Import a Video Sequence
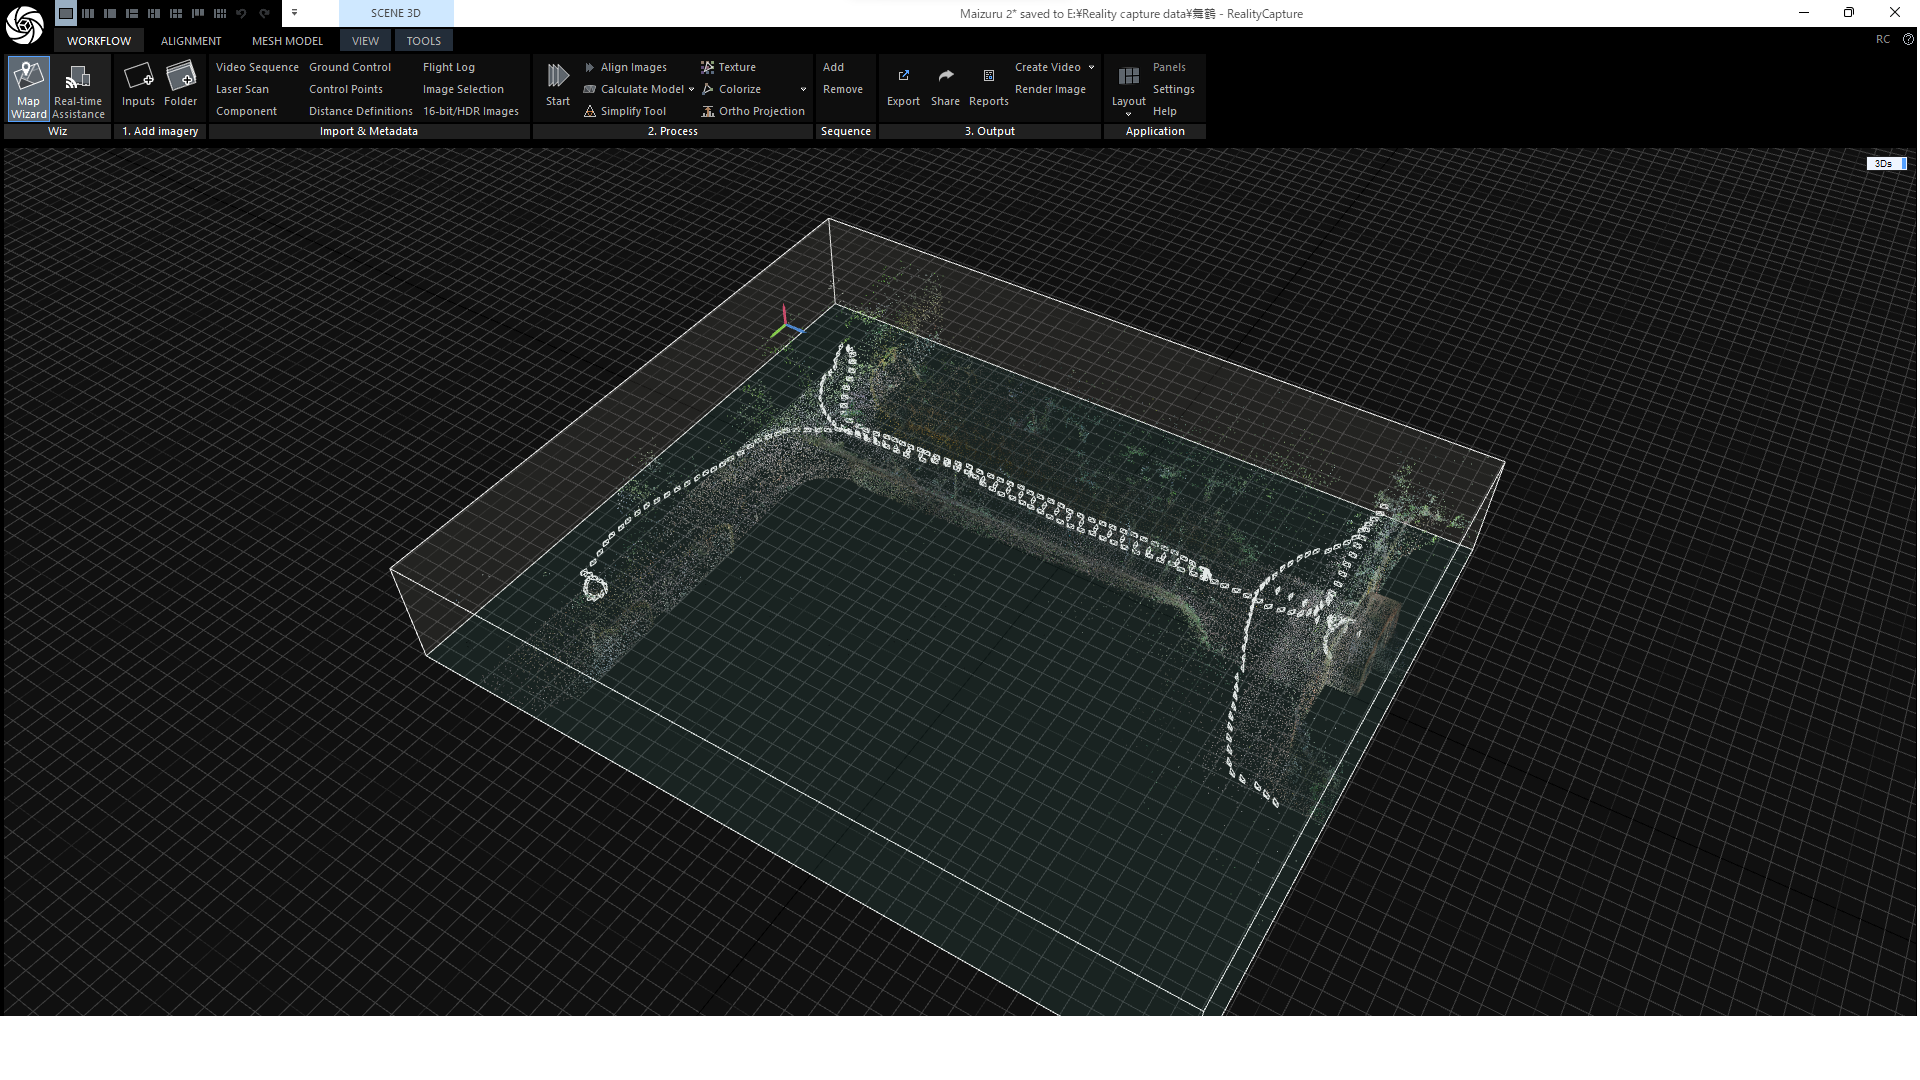This screenshot has width=1920, height=1080. [x=257, y=67]
